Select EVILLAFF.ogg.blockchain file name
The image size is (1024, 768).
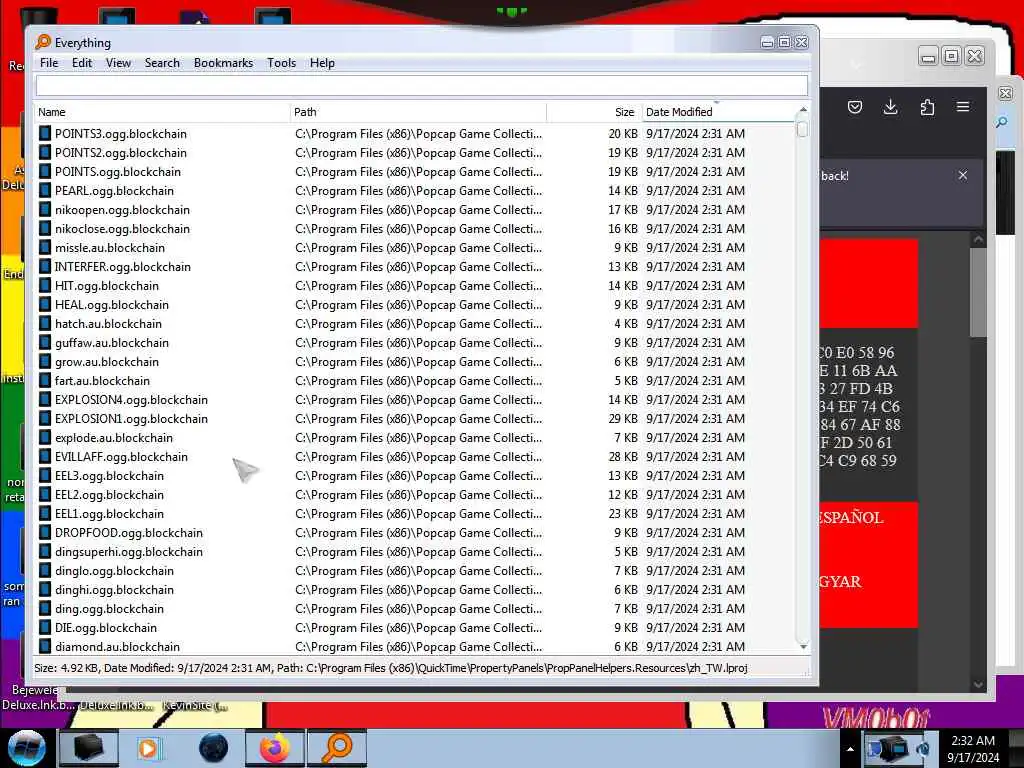121,456
